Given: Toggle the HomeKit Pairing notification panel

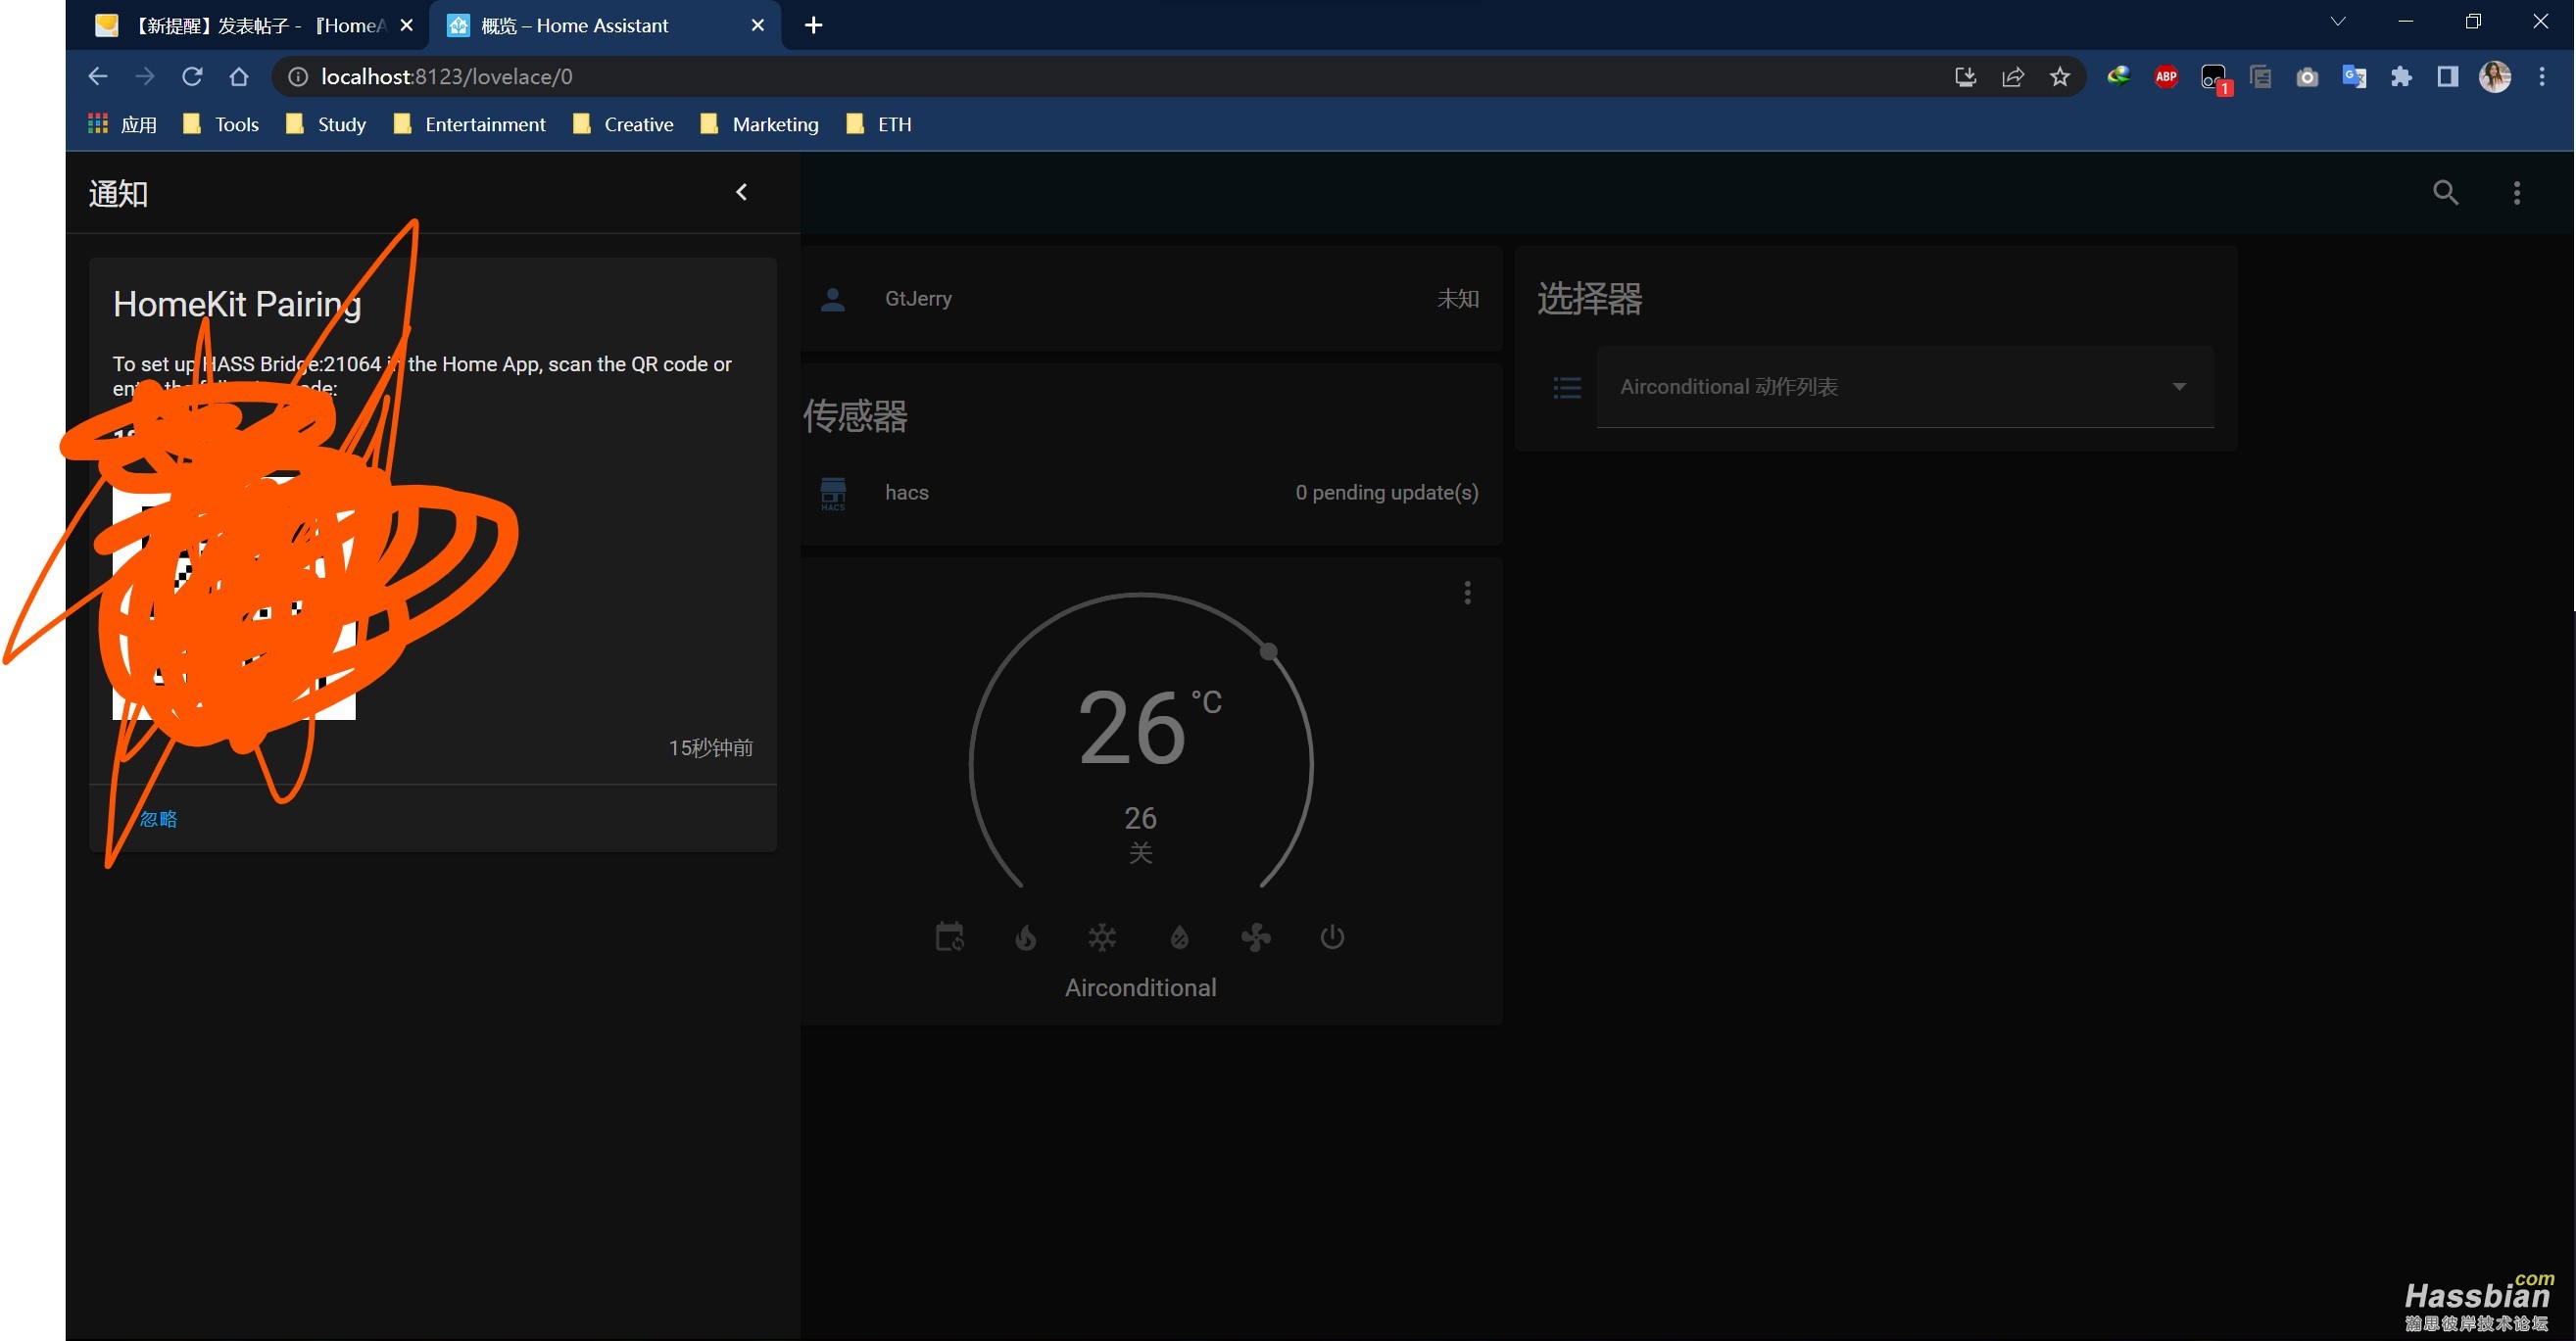Looking at the screenshot, I should (741, 191).
